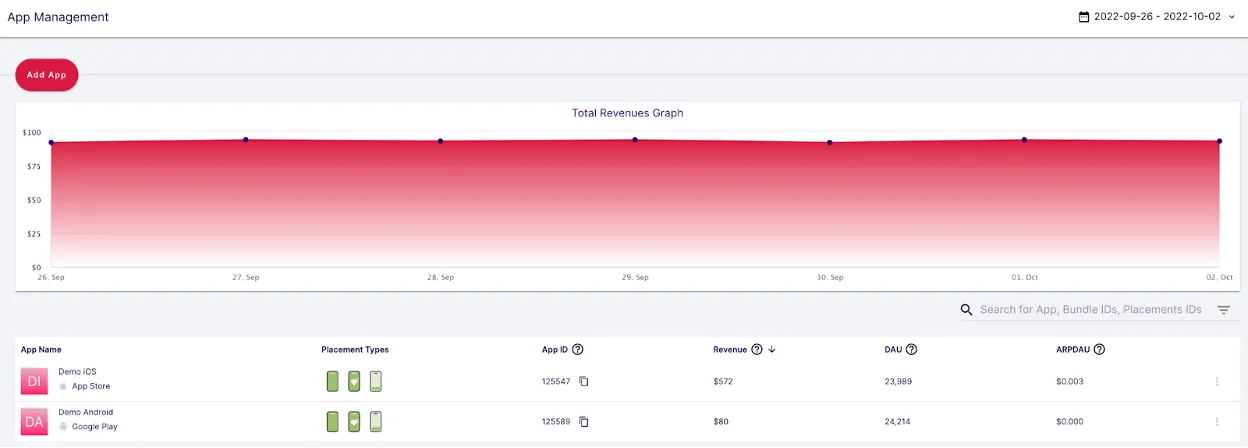Type in the app search field
The height and width of the screenshot is (448, 1248).
1090,310
